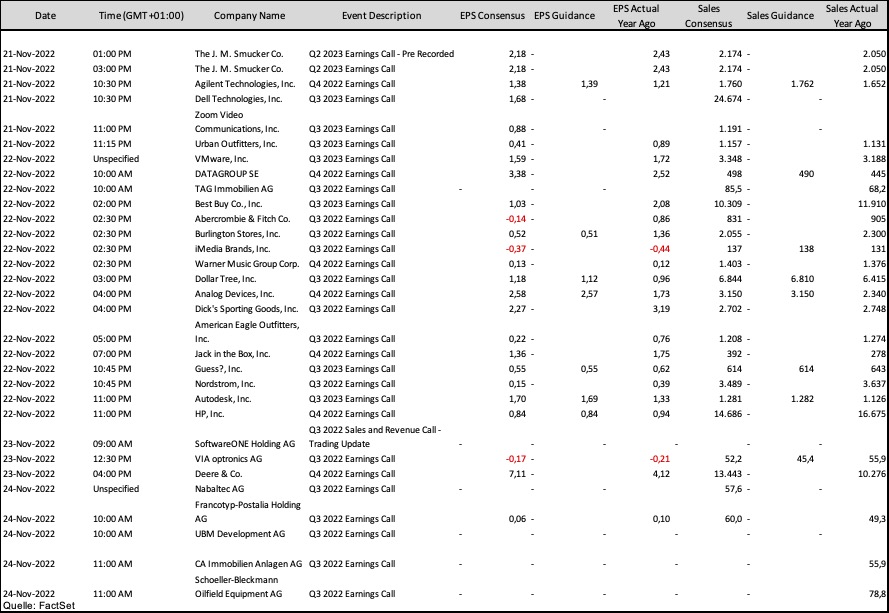This screenshot has width=889, height=613.
Task: Select the 07:00 PM time cell
Action: tap(112, 354)
